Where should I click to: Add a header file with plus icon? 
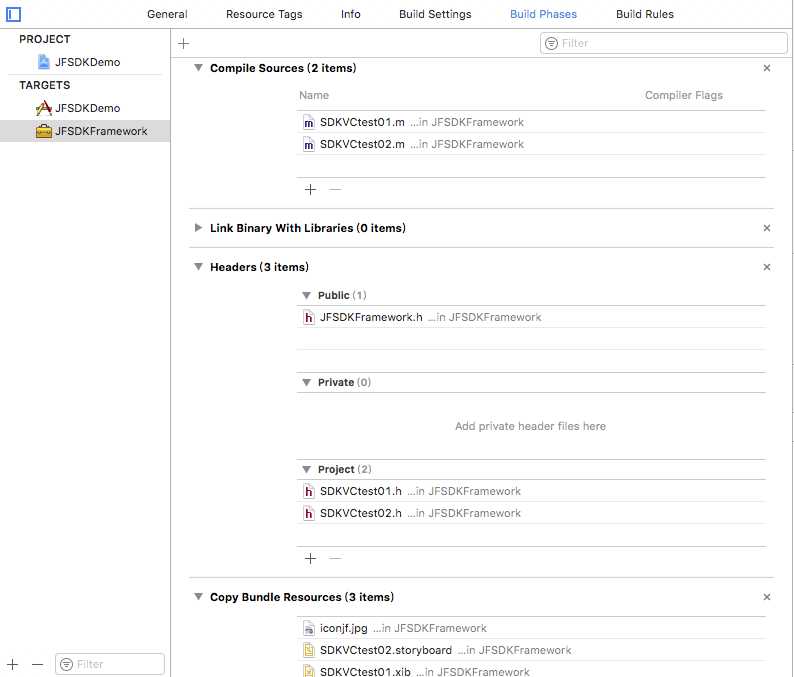tap(310, 558)
